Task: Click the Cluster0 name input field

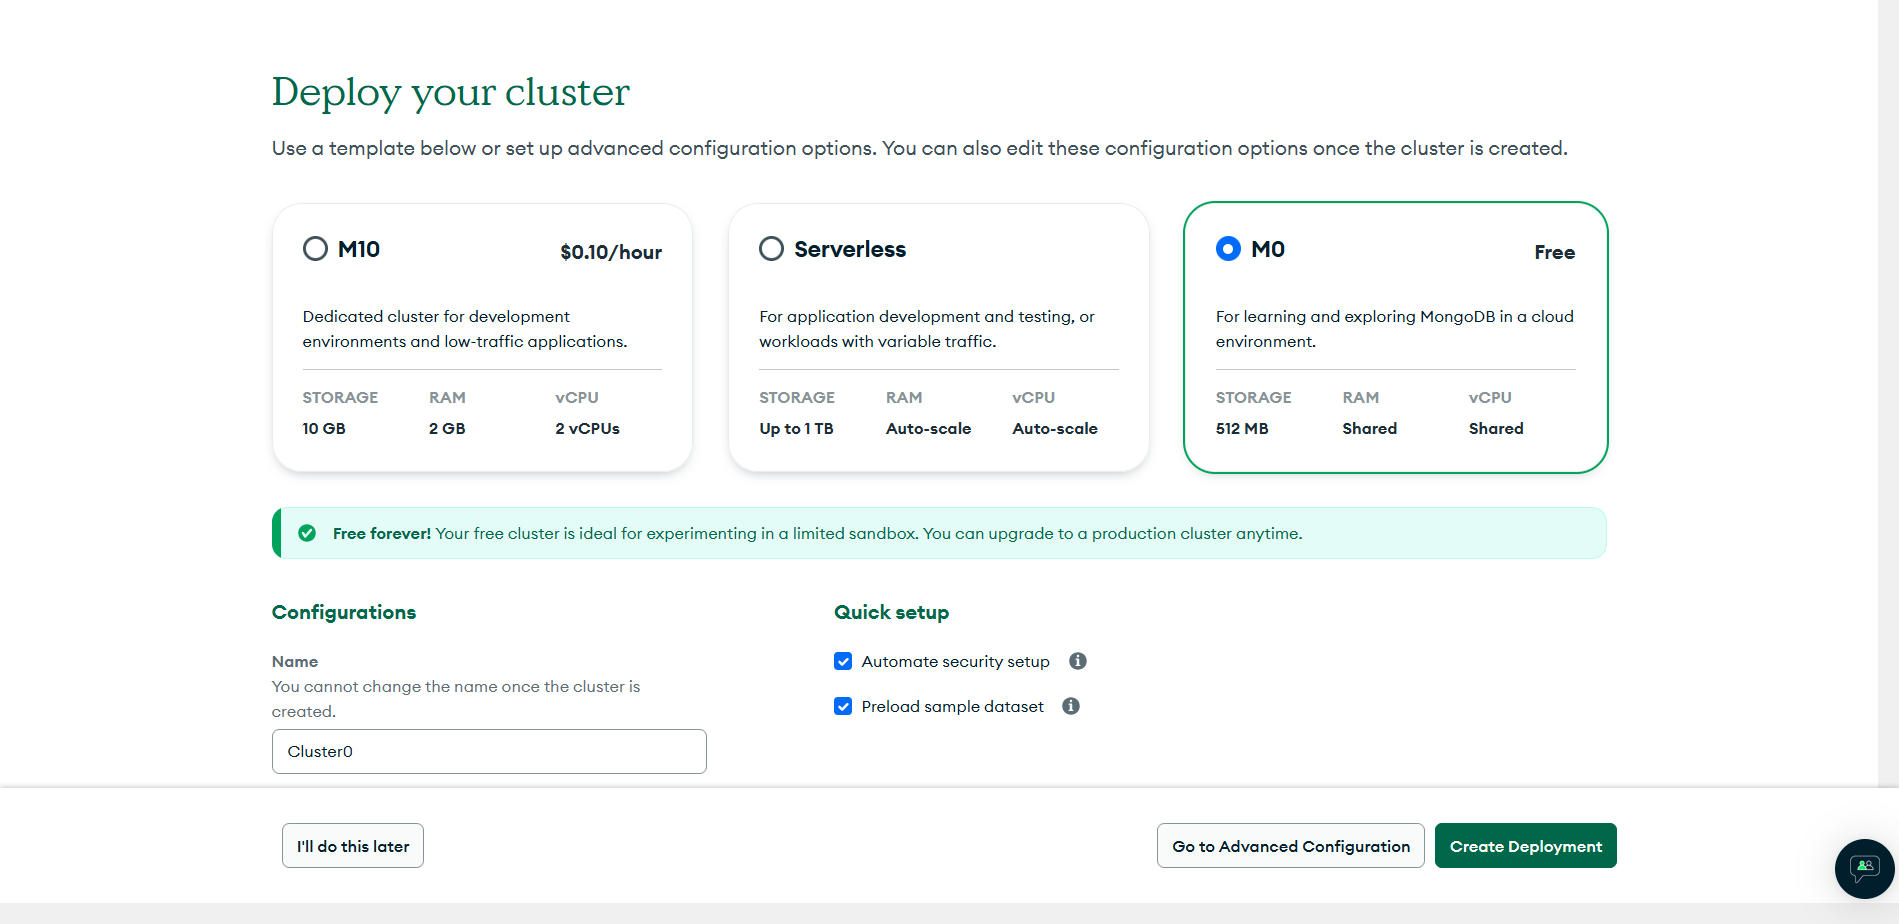Action: (x=489, y=751)
